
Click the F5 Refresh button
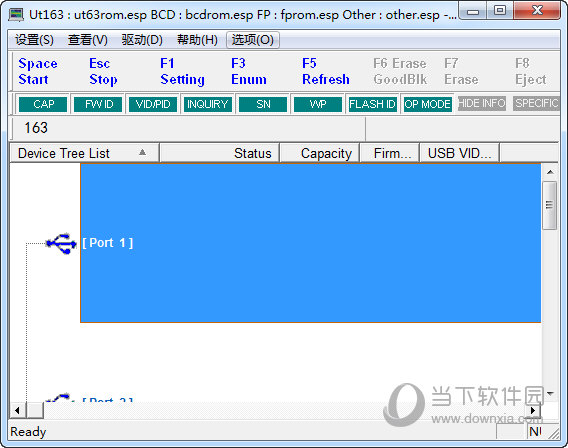click(x=326, y=71)
